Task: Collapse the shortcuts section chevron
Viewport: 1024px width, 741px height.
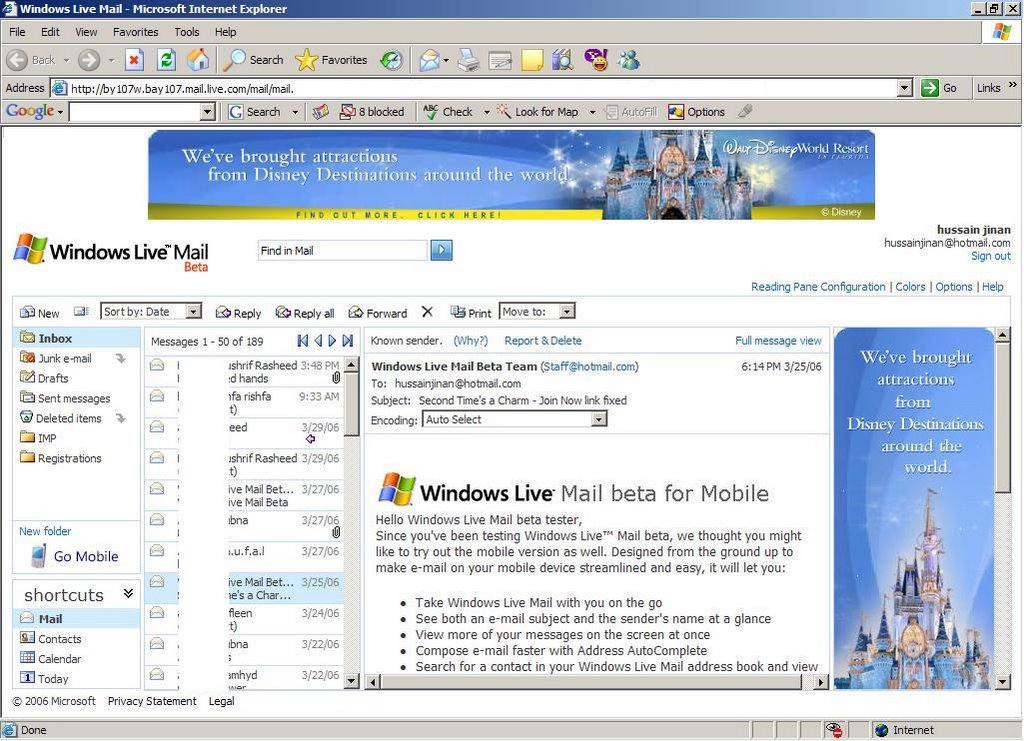Action: click(128, 593)
